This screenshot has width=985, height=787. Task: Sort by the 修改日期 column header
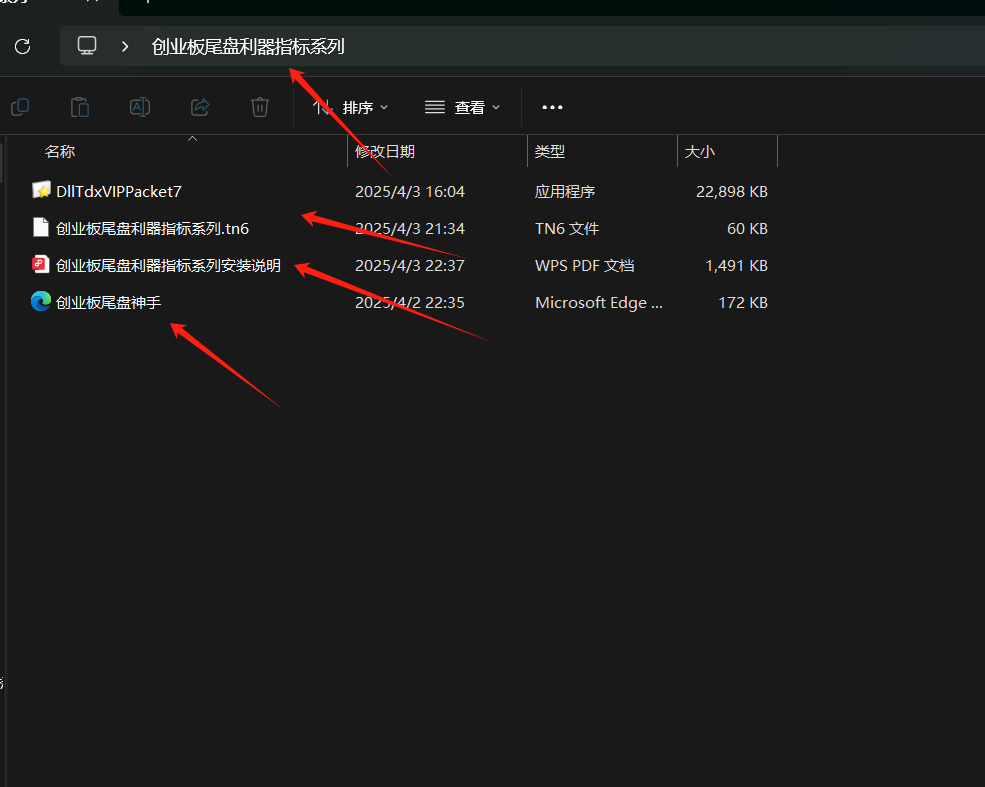[x=386, y=152]
